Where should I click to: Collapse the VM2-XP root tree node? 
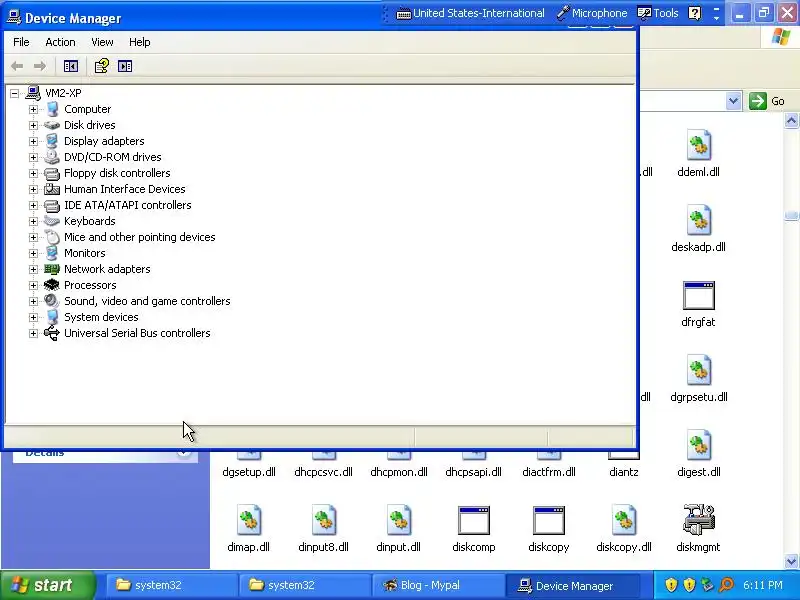coord(15,93)
